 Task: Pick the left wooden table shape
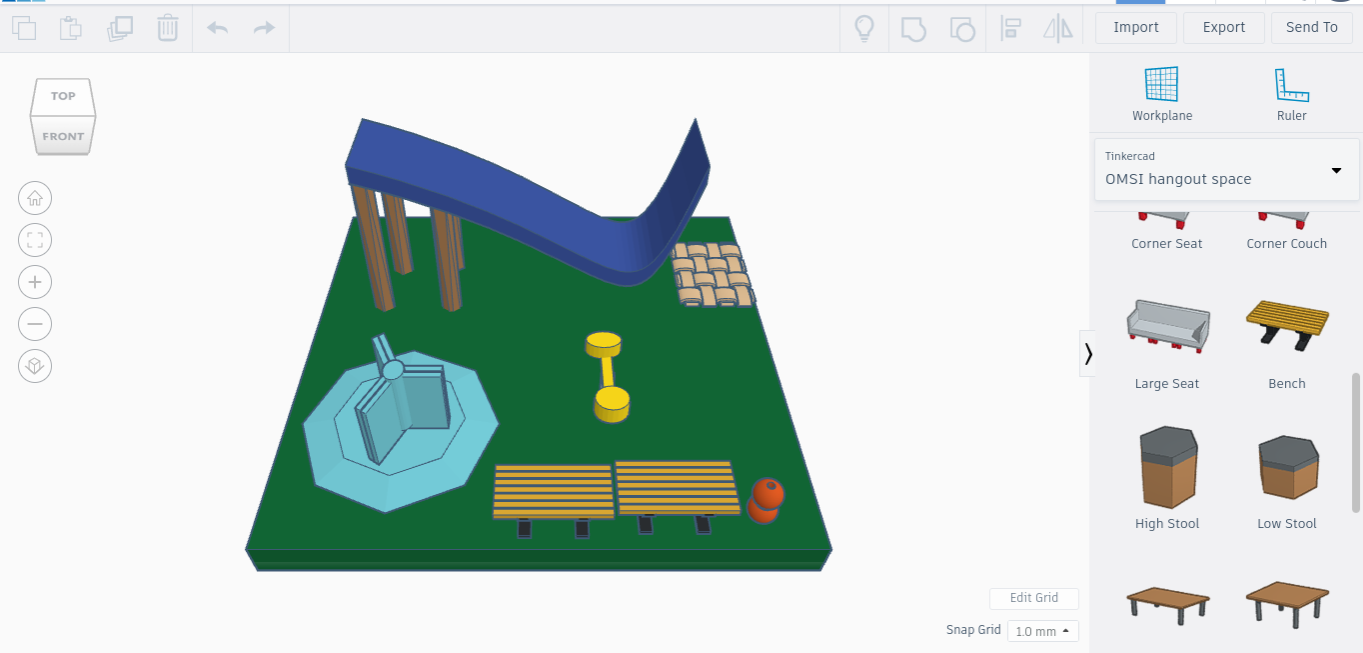(x=1167, y=604)
